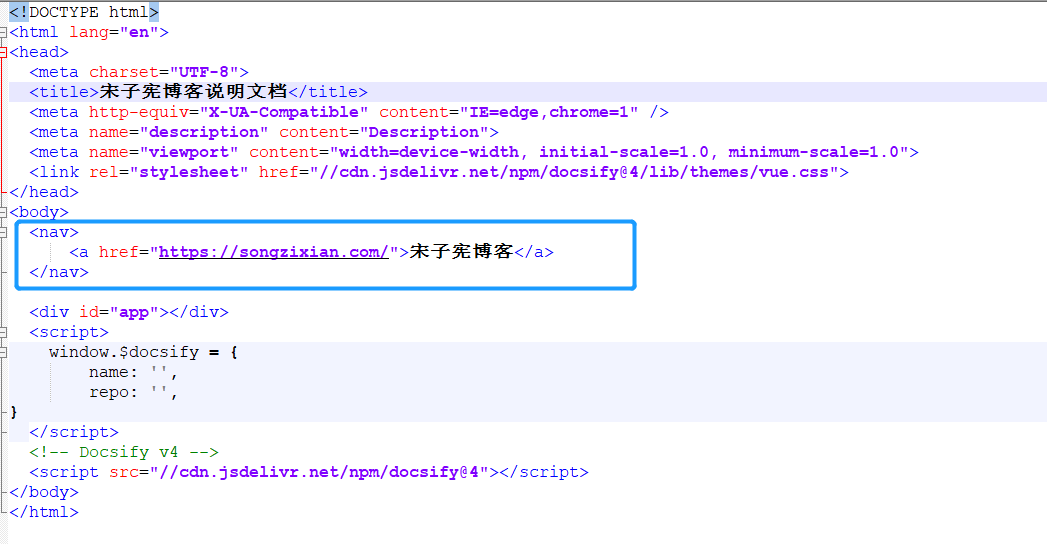Click the rel="stylesheet" attribute

pos(169,172)
